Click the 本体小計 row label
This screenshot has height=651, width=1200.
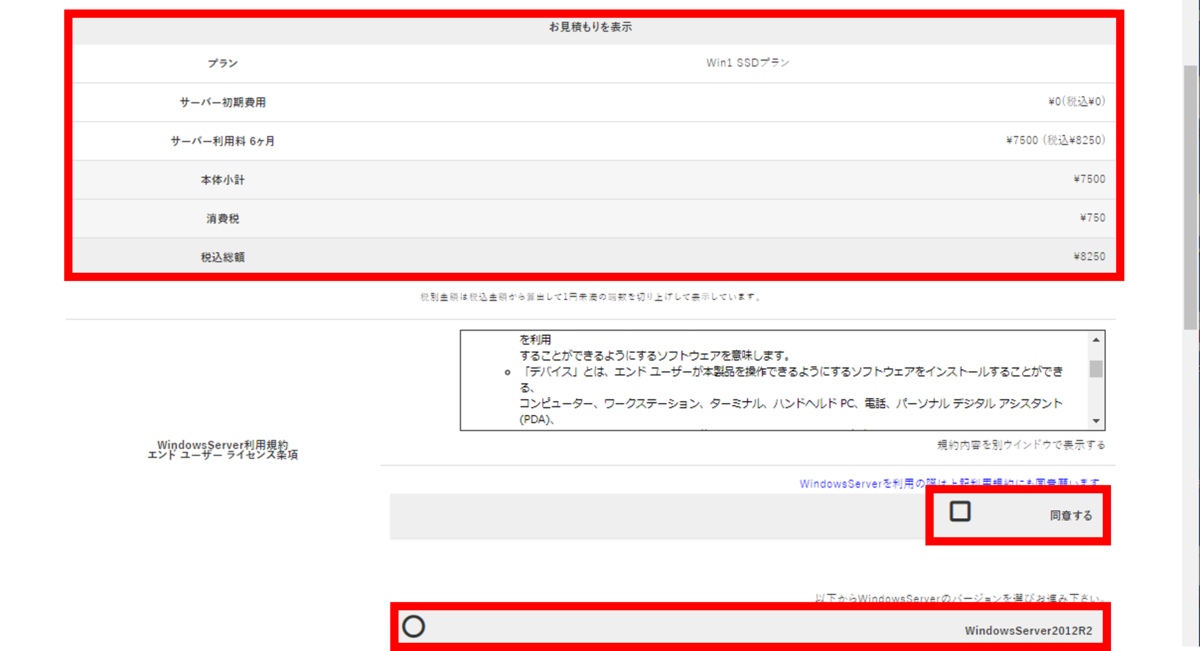coord(223,180)
